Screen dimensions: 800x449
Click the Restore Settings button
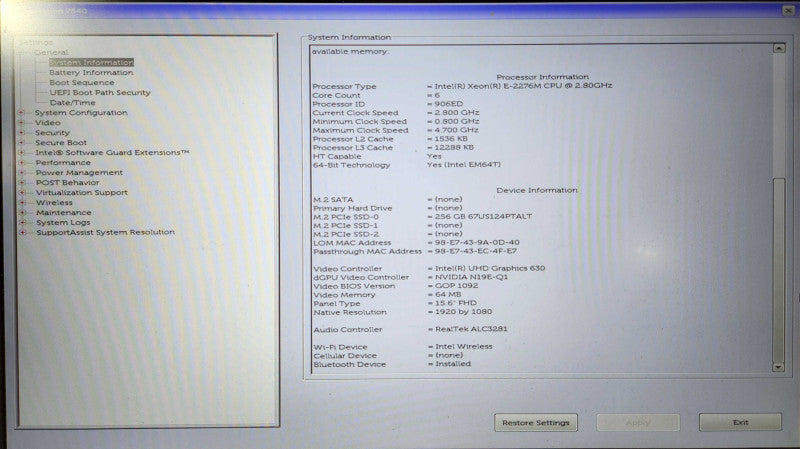click(x=536, y=422)
